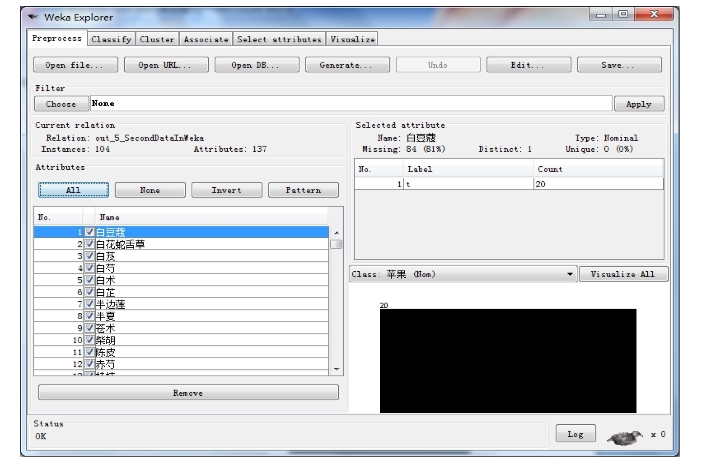The width and height of the screenshot is (702, 466).
Task: Click the Undo button
Action: click(x=438, y=65)
